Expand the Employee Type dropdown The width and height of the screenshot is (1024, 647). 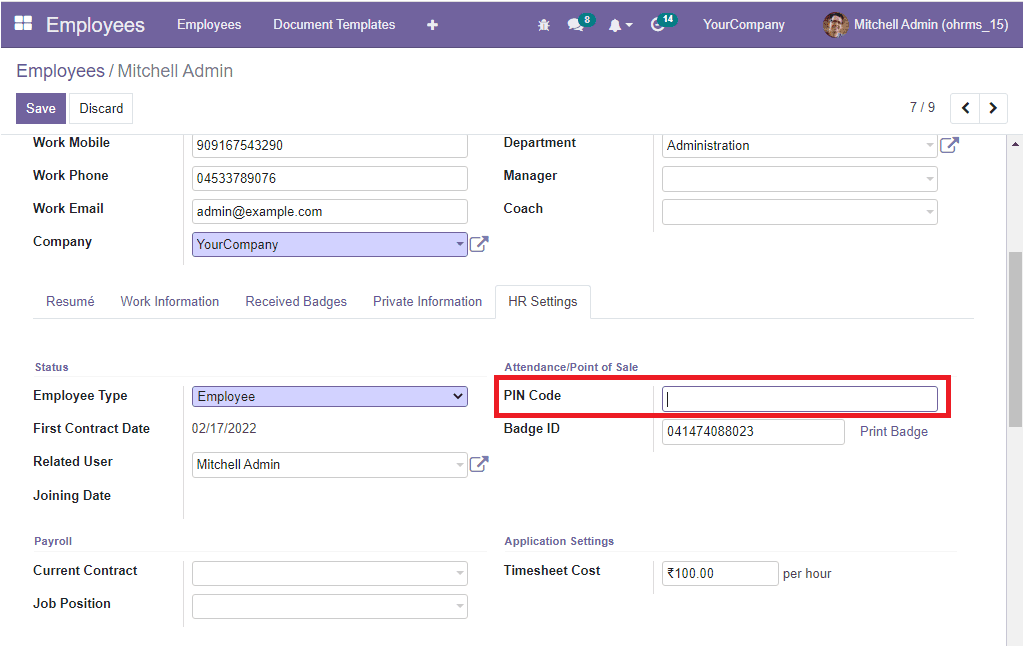pyautogui.click(x=329, y=397)
